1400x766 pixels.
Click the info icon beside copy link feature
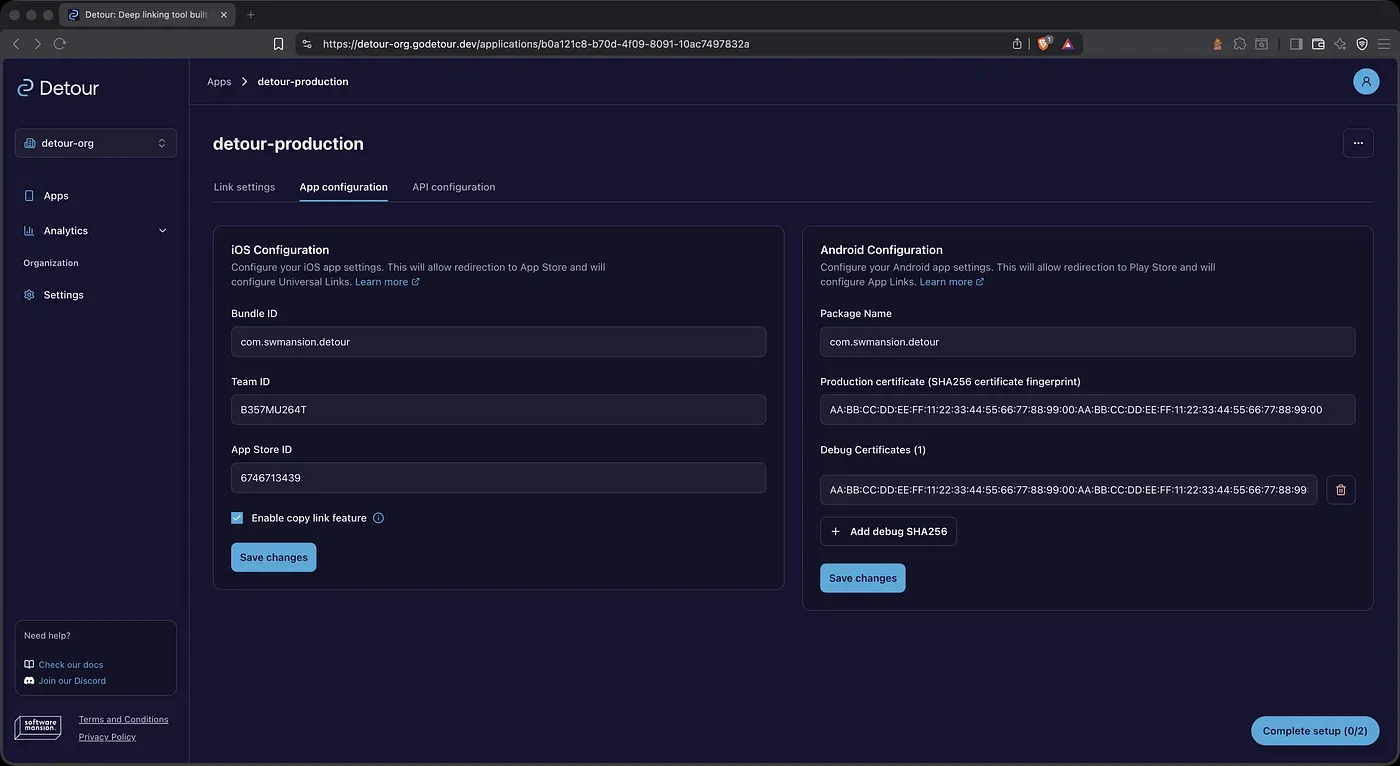click(x=378, y=518)
